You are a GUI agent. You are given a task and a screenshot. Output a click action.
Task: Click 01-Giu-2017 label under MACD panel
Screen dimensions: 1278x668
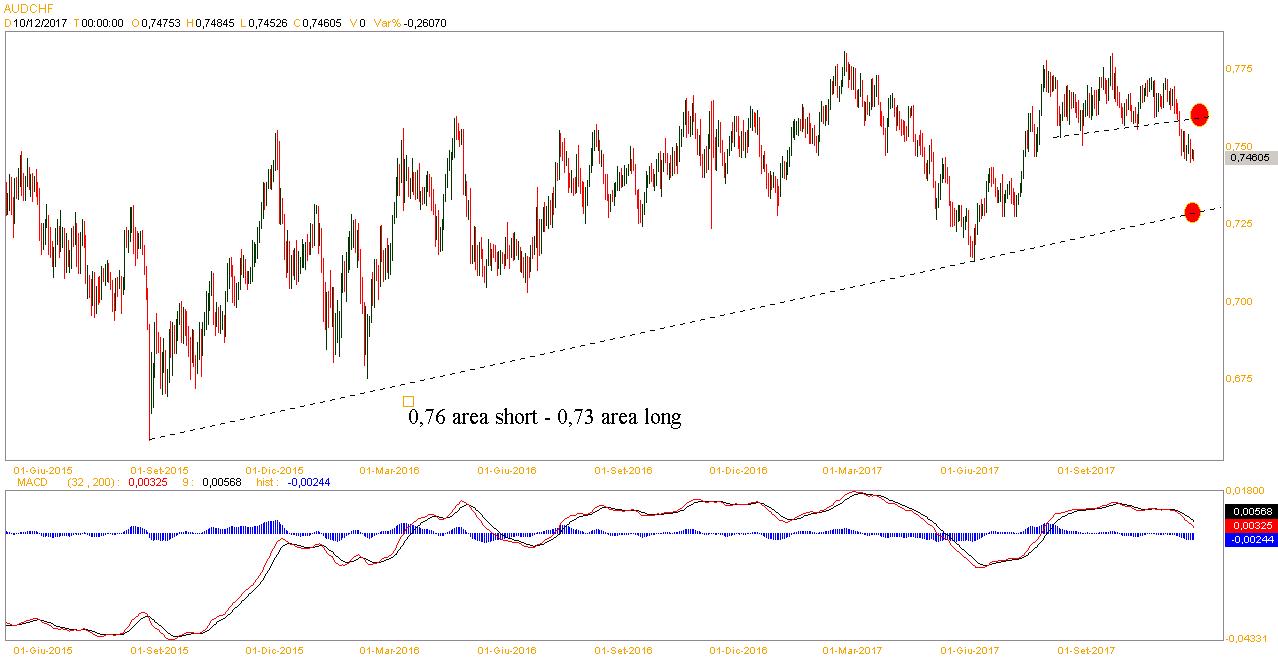(x=970, y=651)
